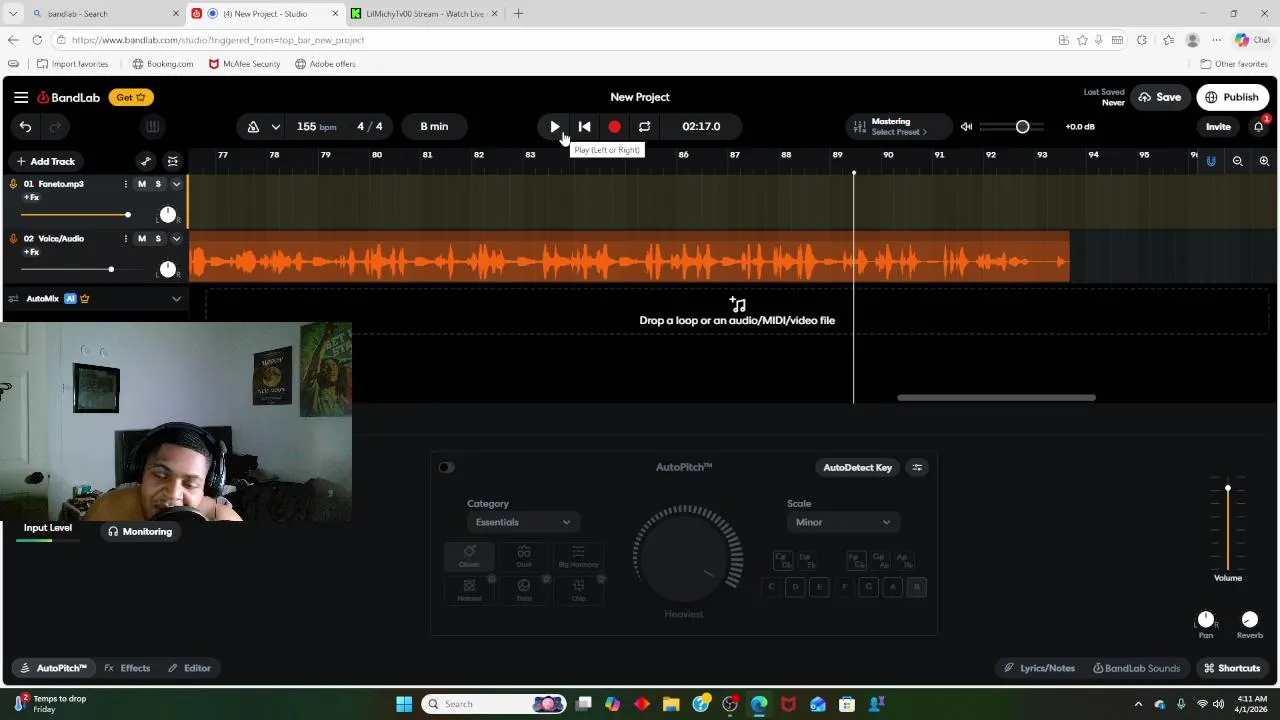The width and height of the screenshot is (1280, 720).
Task: Mute the Voice/Audio track
Action: (142, 239)
